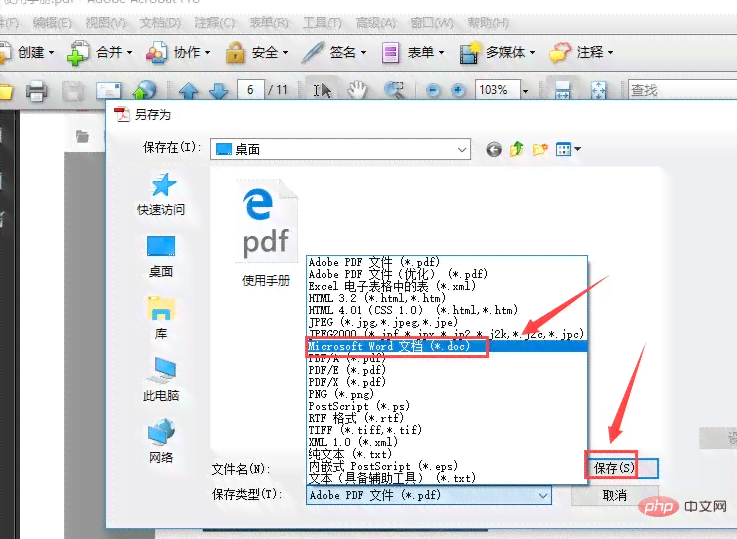Click the 查找 search field

[682, 90]
